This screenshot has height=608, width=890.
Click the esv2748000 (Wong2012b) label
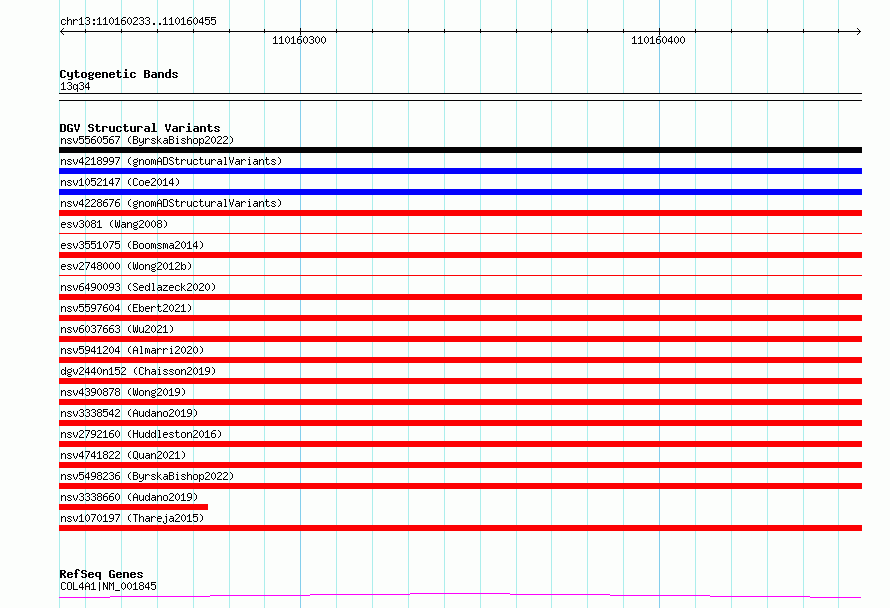(x=126, y=266)
